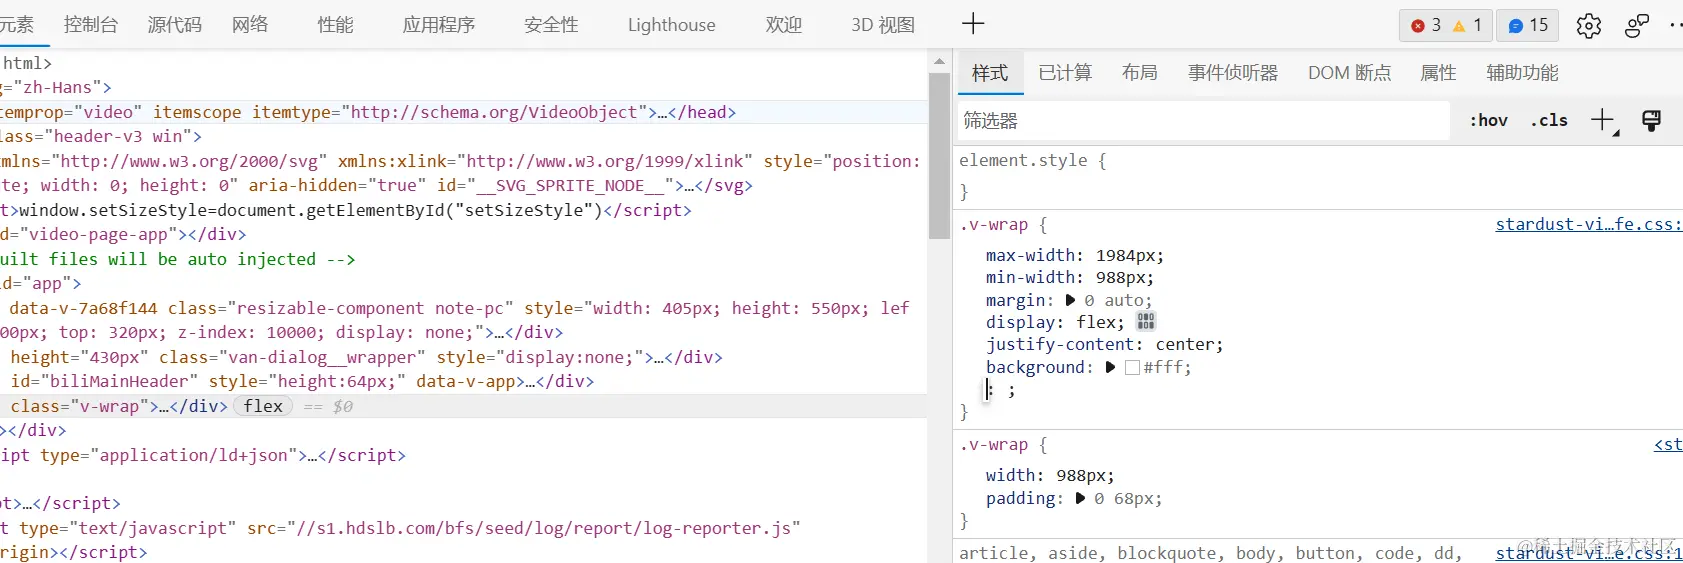Select the resizable-component note-pc node

tap(455, 320)
